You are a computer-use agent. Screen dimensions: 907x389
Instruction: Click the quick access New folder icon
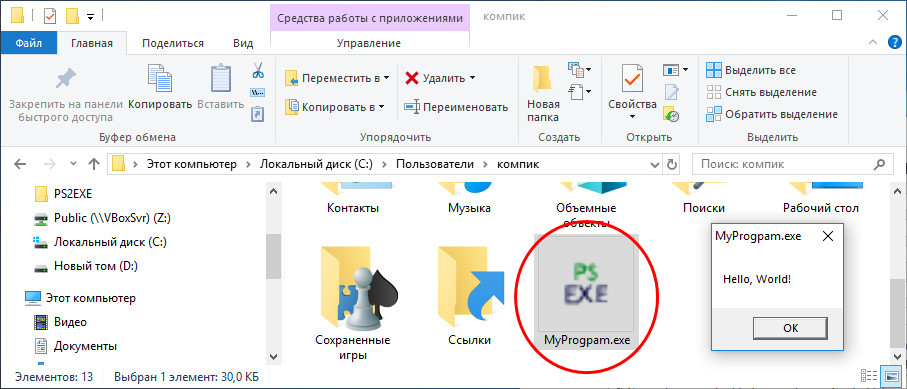[72, 16]
